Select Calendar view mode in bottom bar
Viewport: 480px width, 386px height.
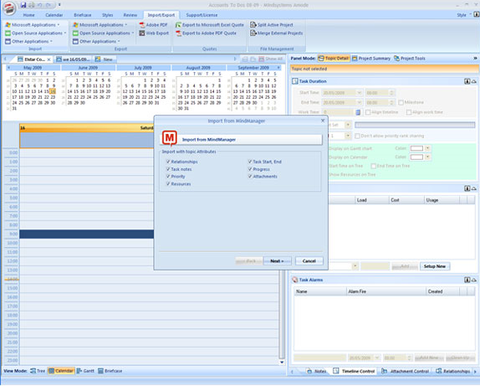(x=61, y=371)
